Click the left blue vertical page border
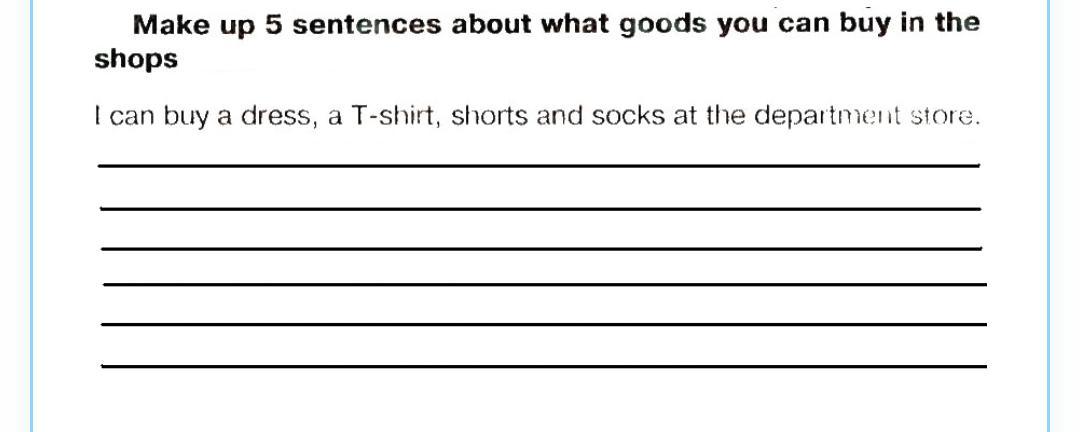The image size is (1080, 432). click(x=32, y=216)
